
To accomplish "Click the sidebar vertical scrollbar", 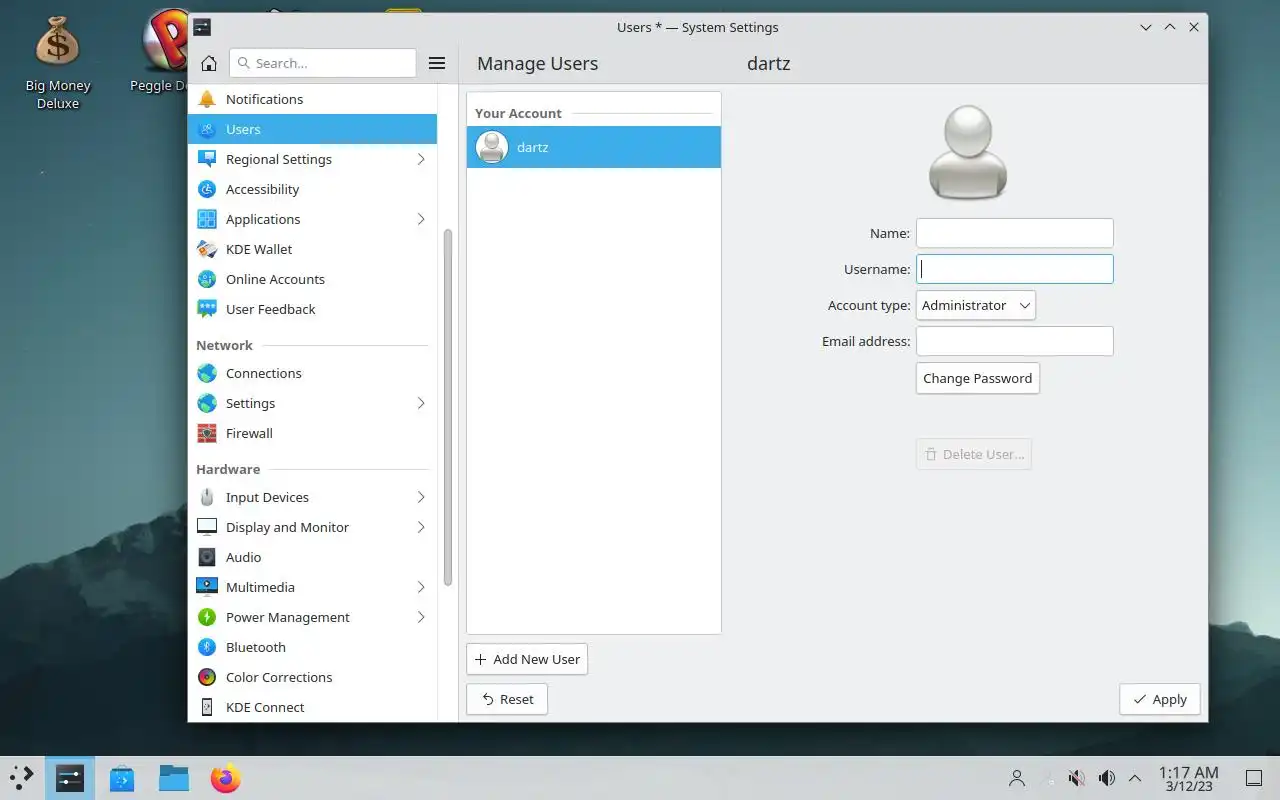I will 447,407.
